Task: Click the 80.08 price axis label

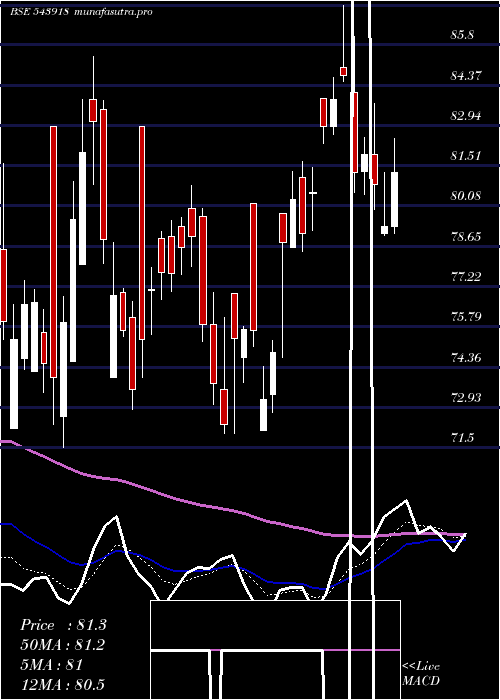Action: [x=466, y=196]
